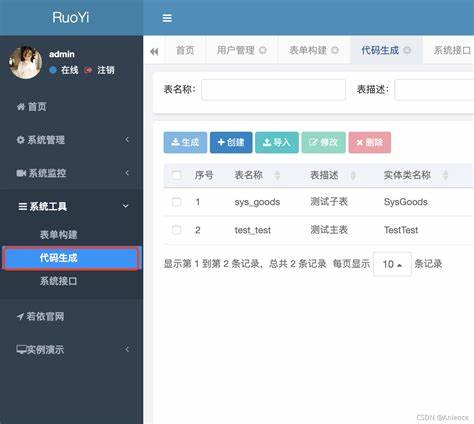Viewport: 474px width, 424px height.
Task: Close the 用户管理 tab via its x icon
Action: click(263, 50)
